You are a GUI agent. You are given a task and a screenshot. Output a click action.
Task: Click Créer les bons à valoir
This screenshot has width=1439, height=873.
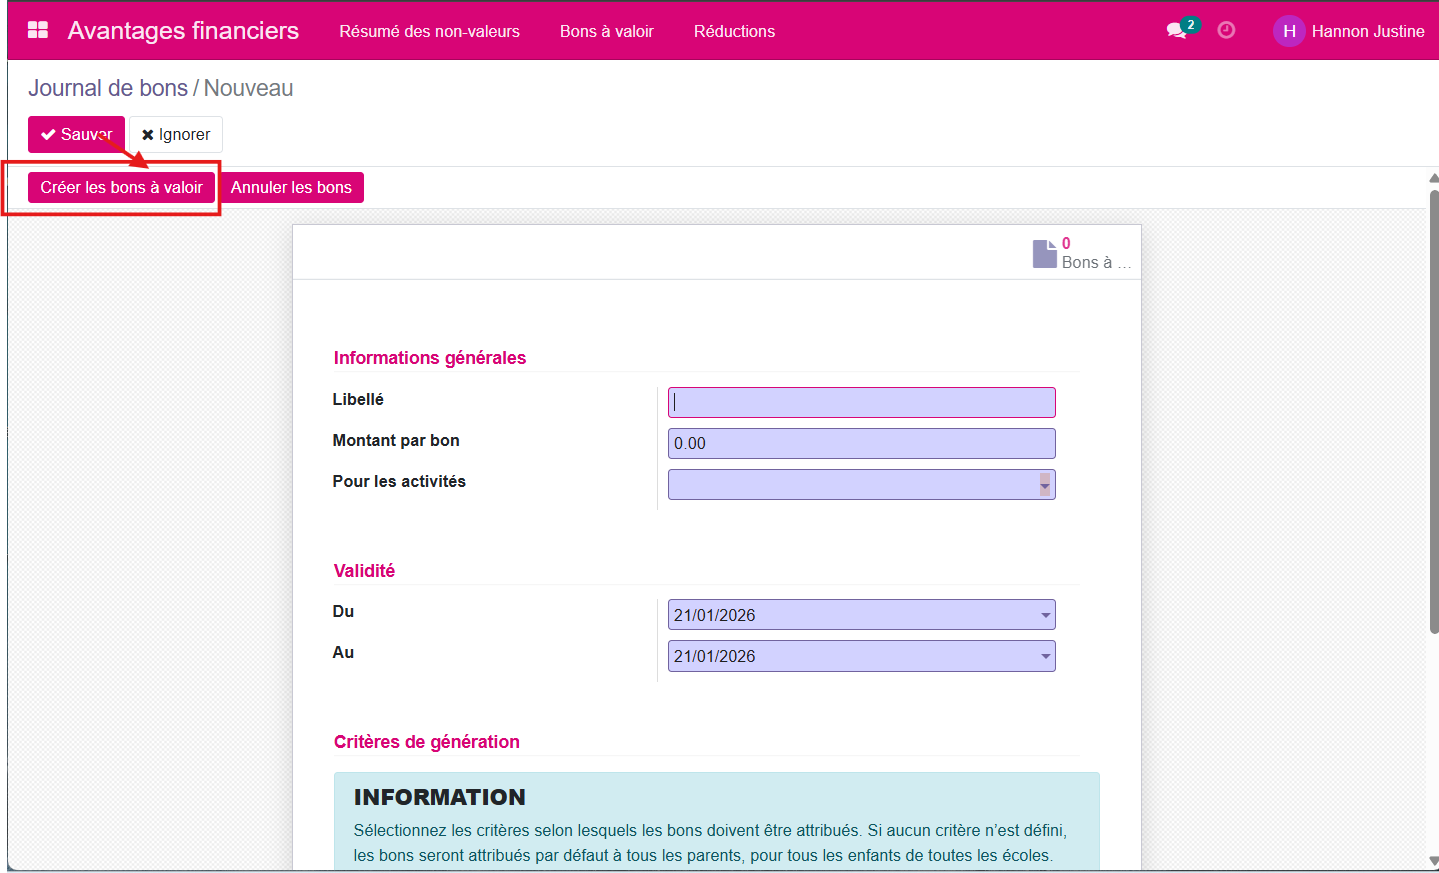[121, 188]
